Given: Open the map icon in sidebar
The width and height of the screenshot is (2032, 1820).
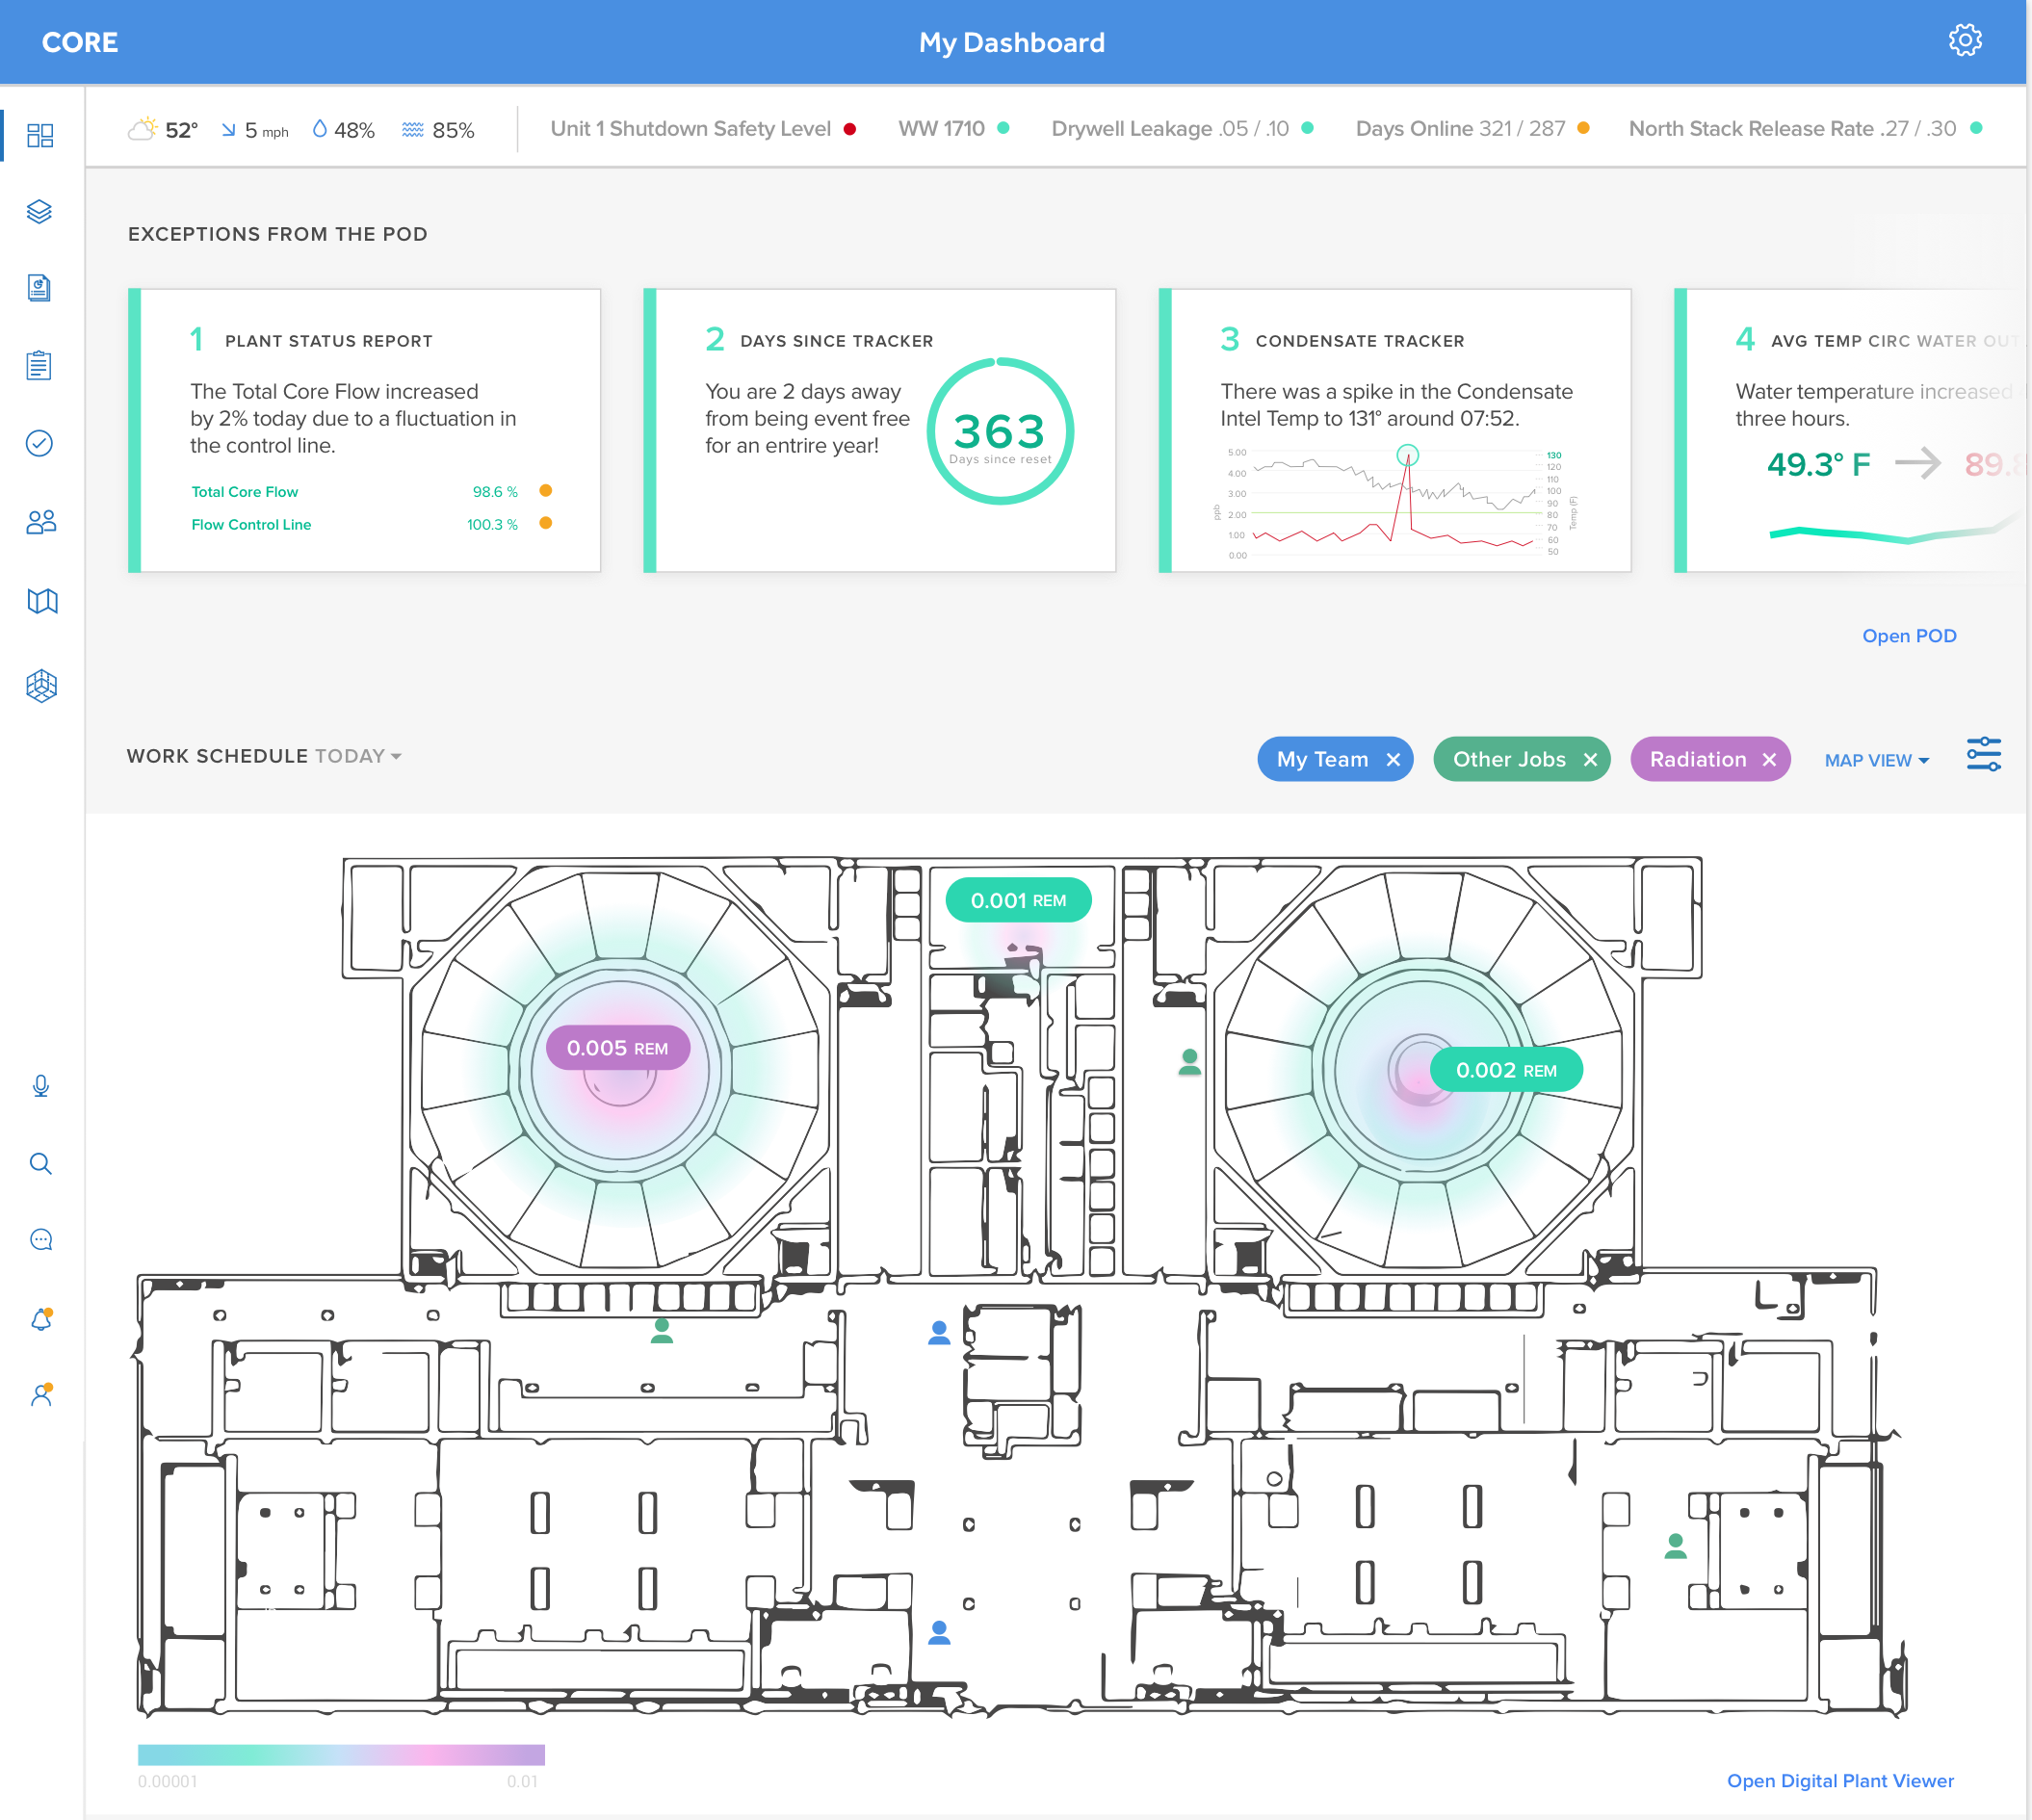Looking at the screenshot, I should [42, 601].
